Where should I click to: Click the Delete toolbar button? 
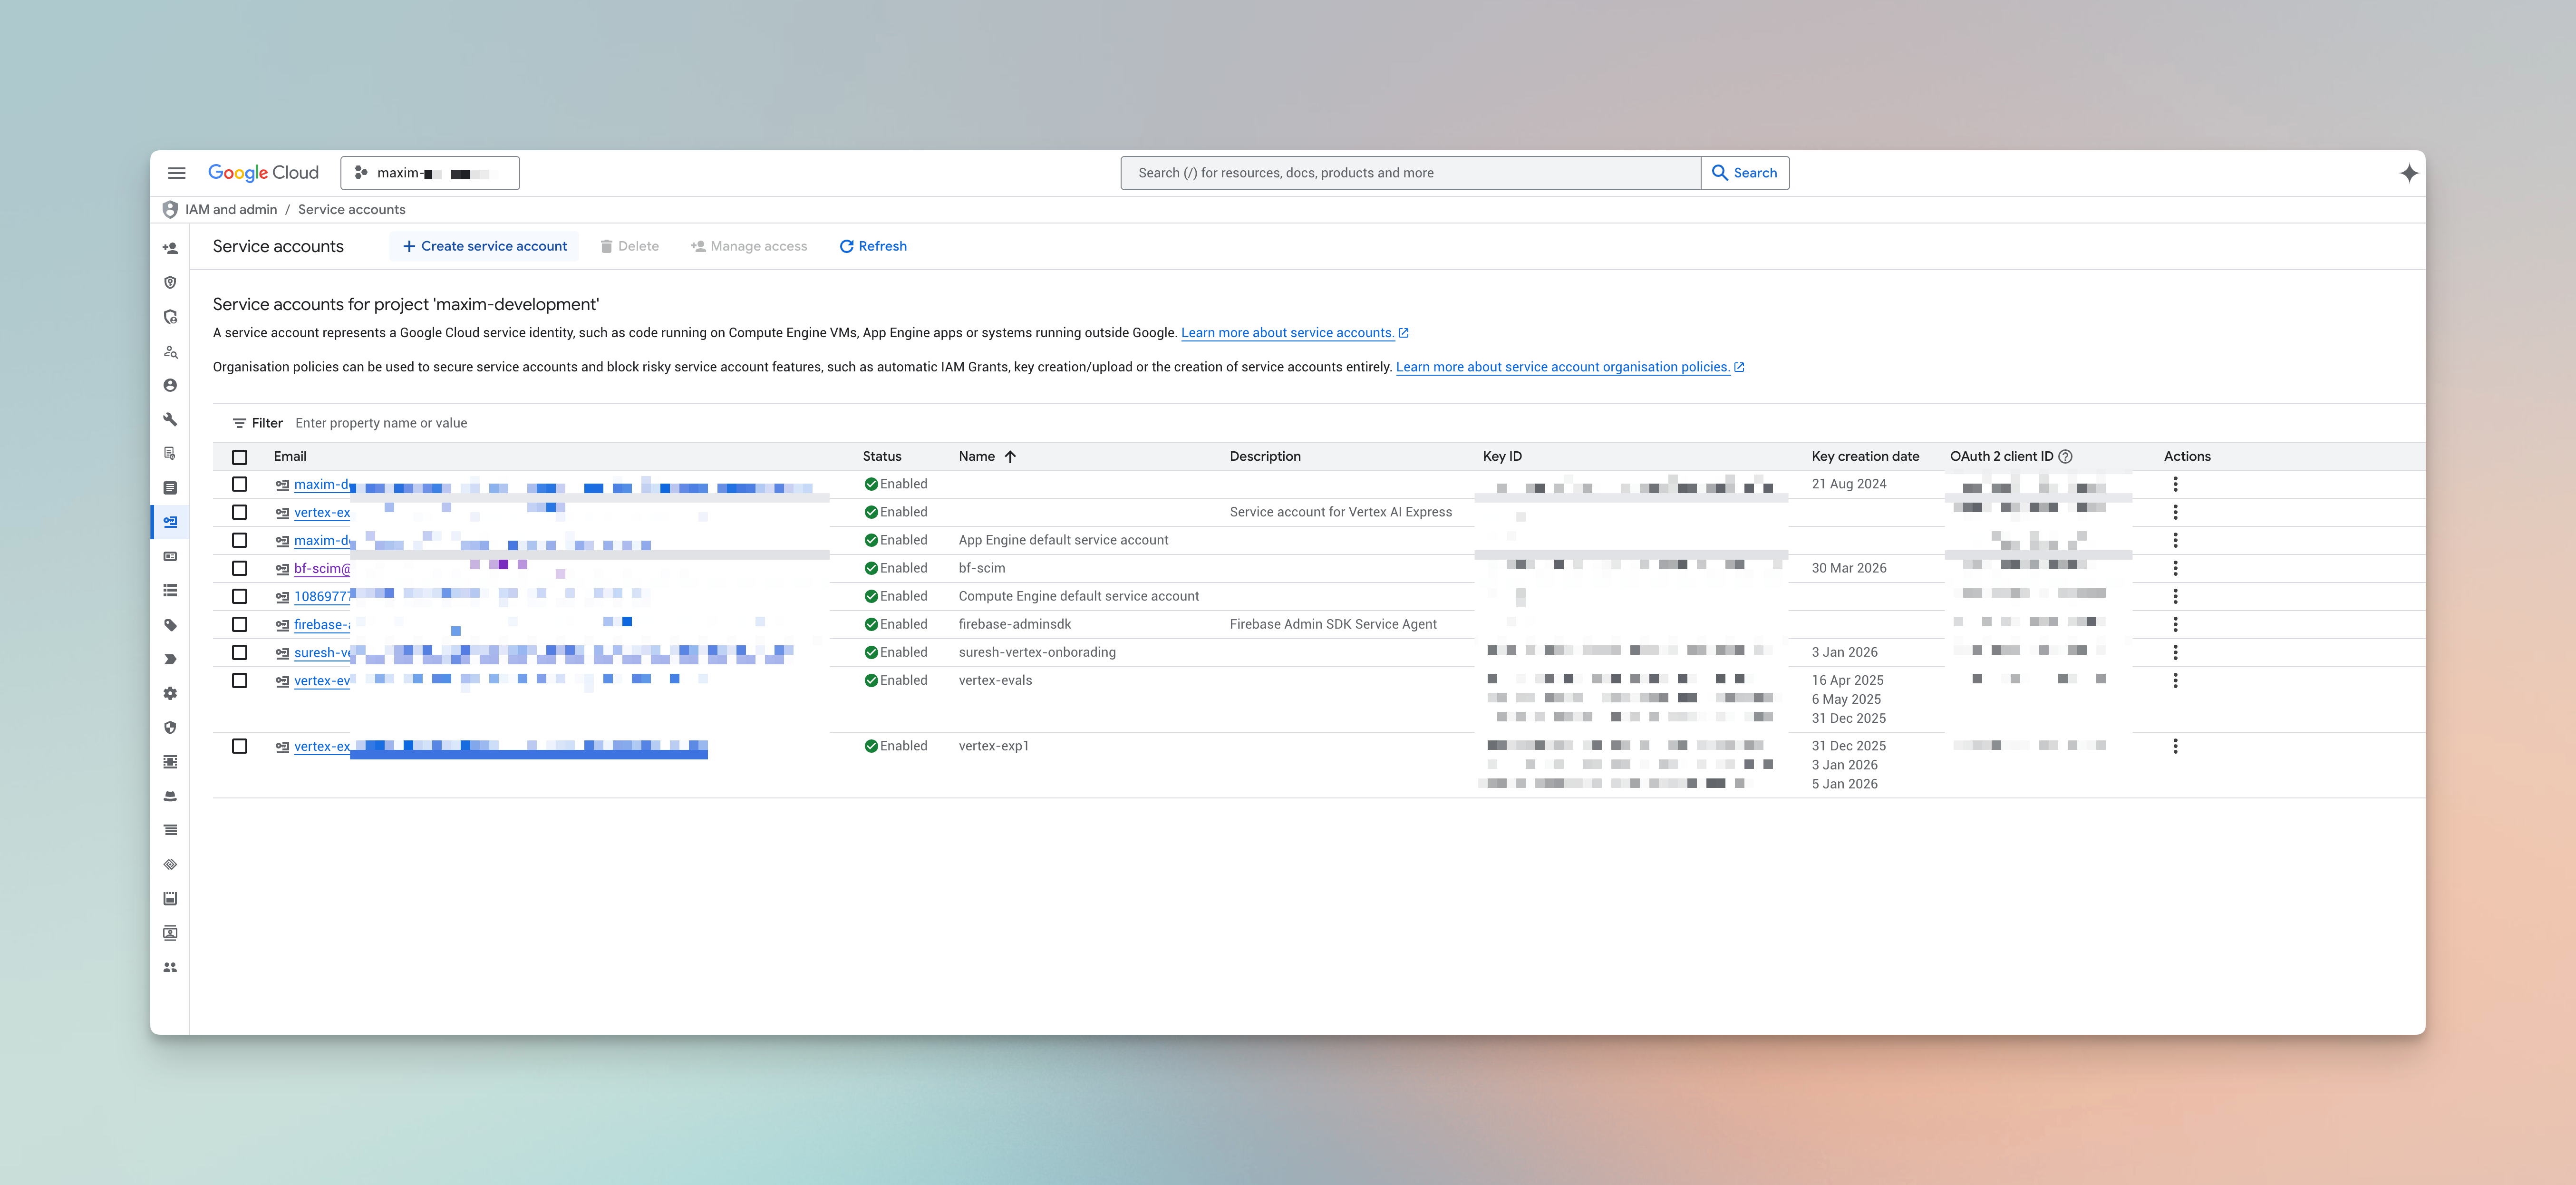coord(629,246)
